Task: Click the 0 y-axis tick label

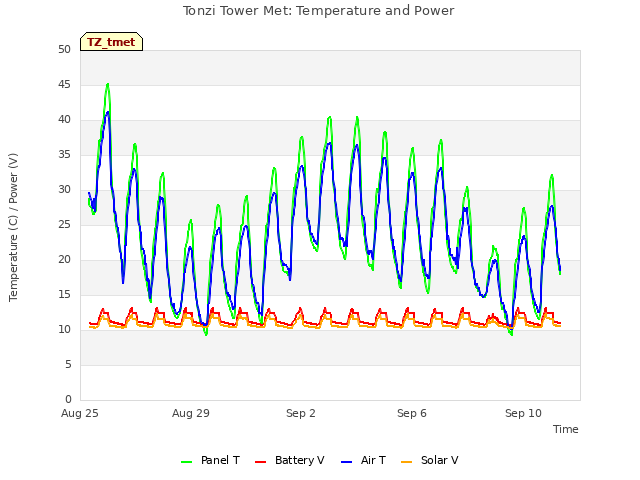Action: point(68,400)
